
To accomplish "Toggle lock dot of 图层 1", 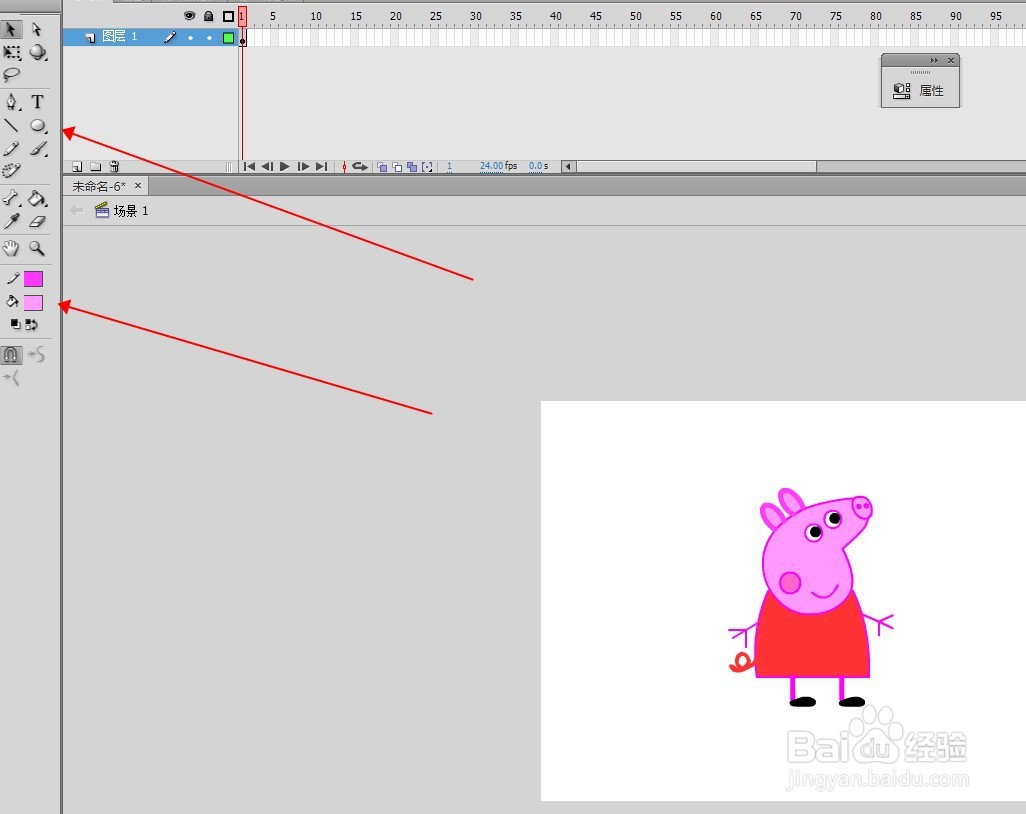I will coord(209,38).
